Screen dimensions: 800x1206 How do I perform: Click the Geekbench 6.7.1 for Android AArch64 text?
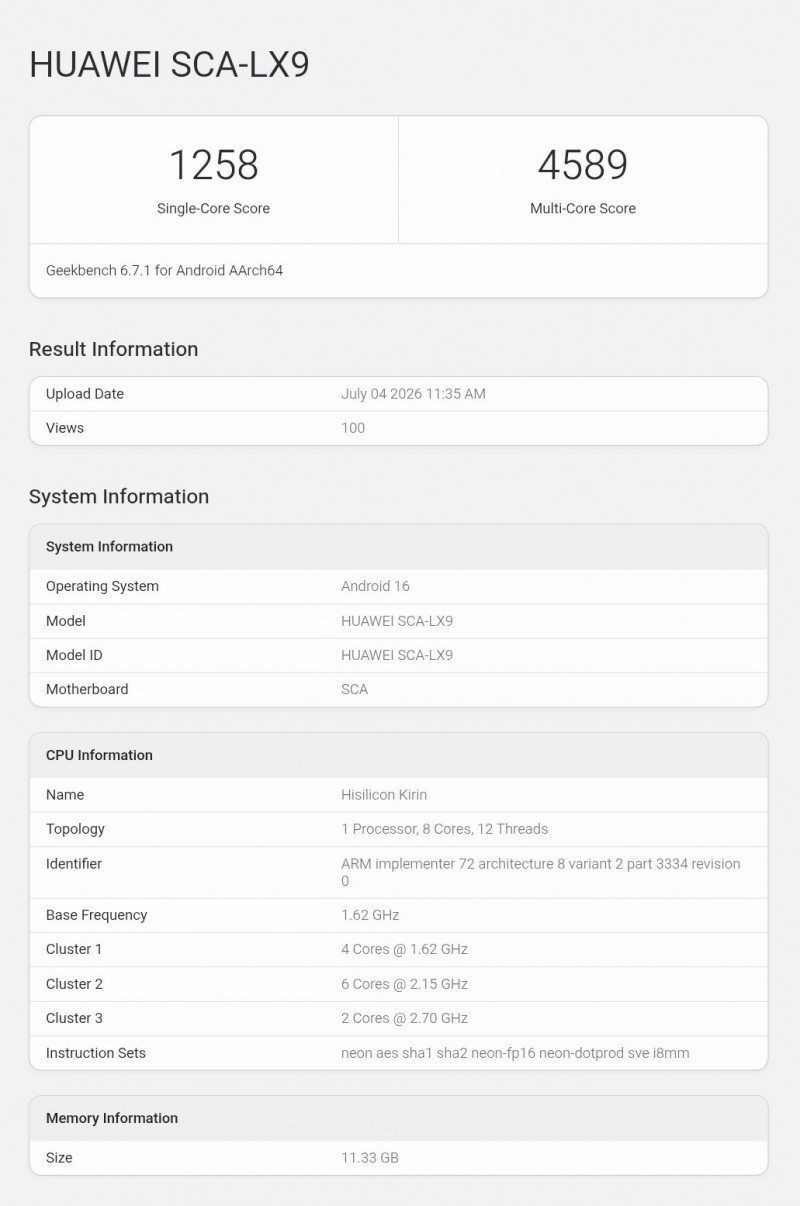(x=164, y=270)
